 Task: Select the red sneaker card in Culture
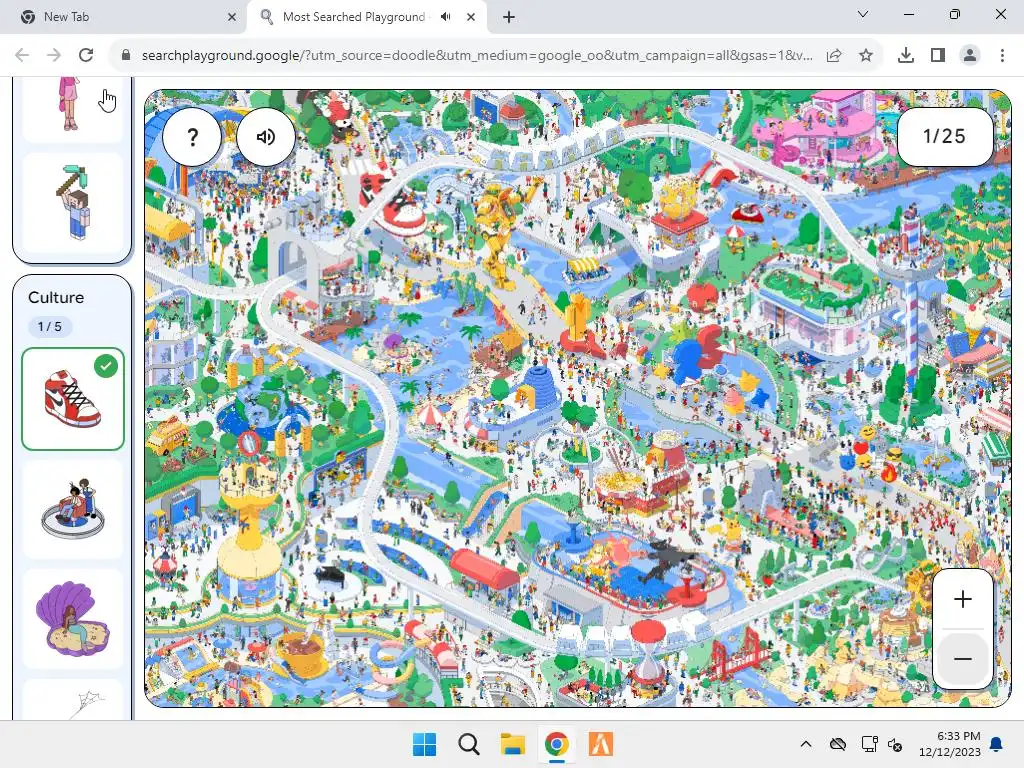tap(72, 399)
